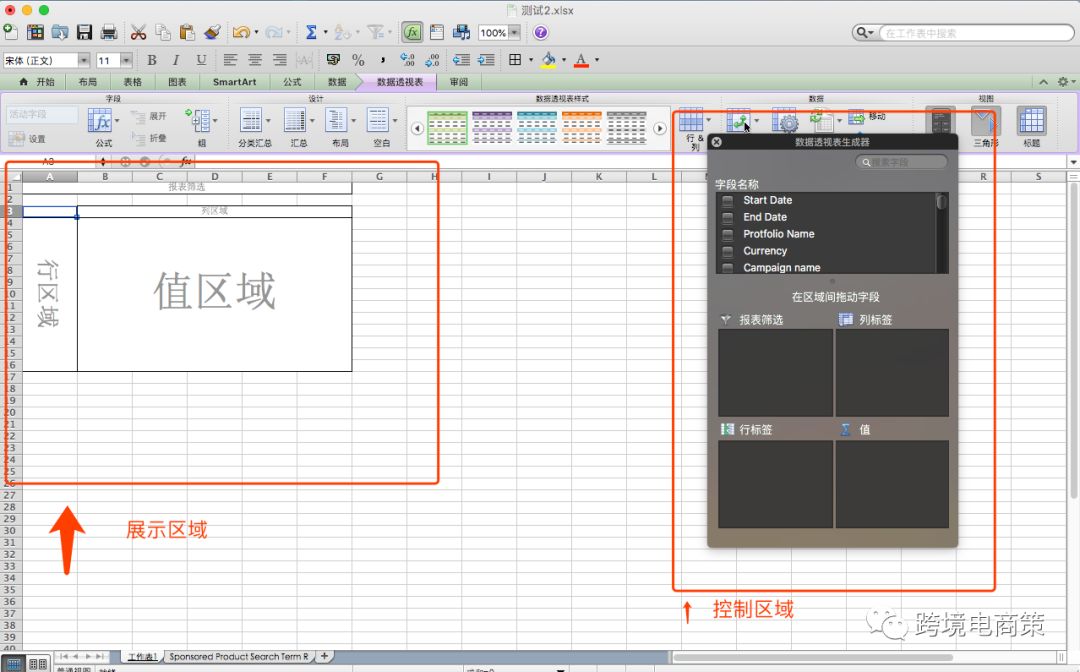This screenshot has width=1080, height=672.
Task: Check the Campaign name field
Action: point(727,268)
